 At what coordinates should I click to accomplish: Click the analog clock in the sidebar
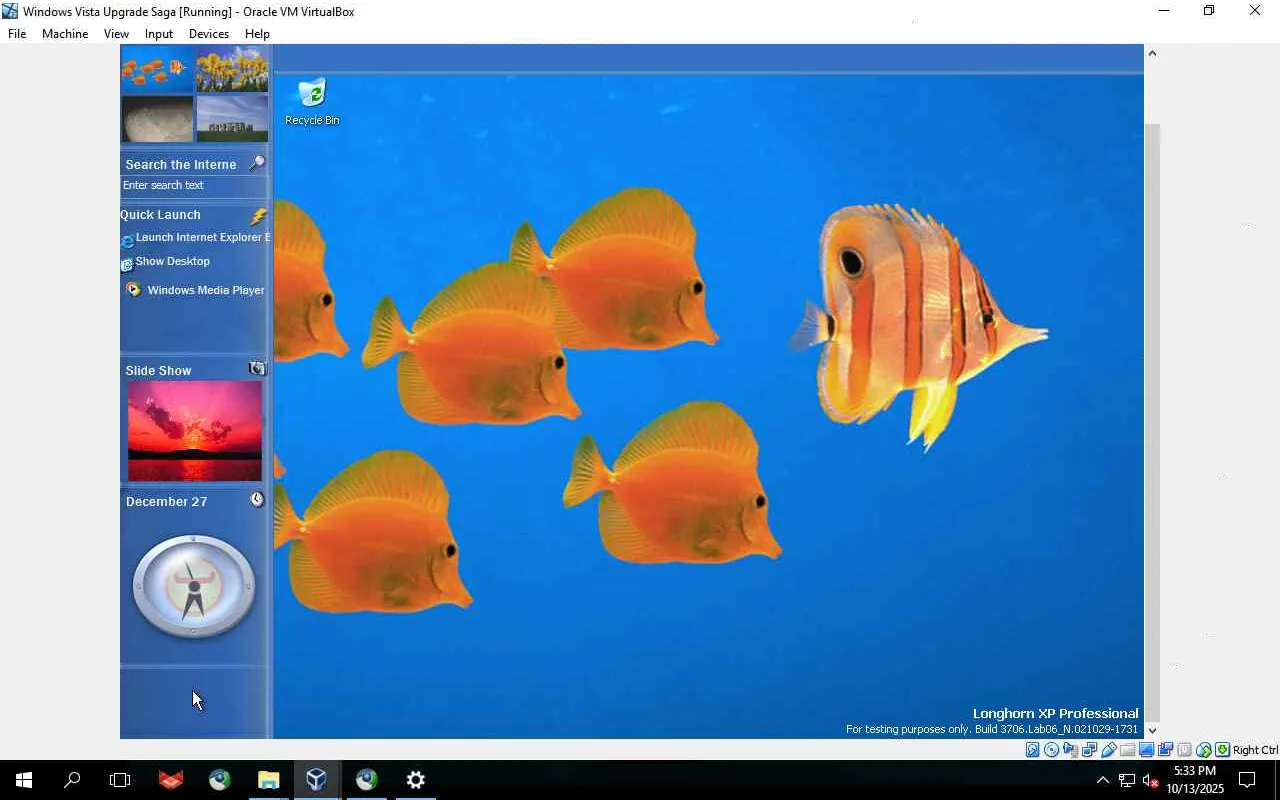tap(194, 587)
